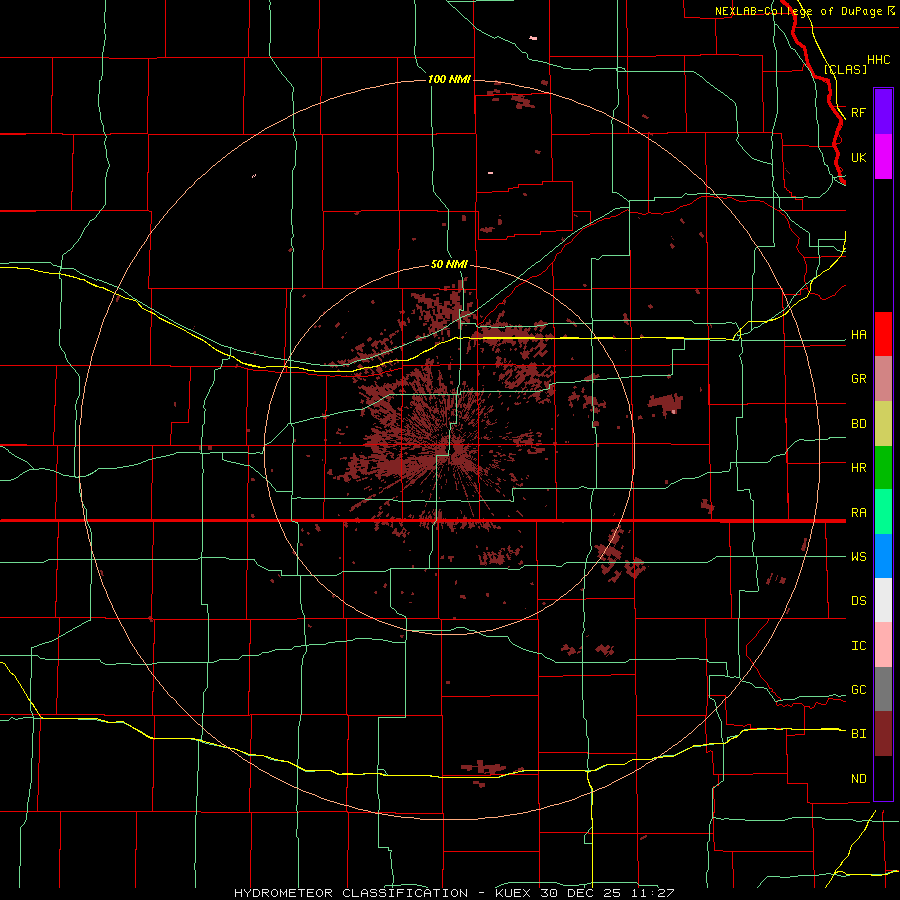Click the [CLAS] units label
This screenshot has width=900, height=900.
[845, 69]
